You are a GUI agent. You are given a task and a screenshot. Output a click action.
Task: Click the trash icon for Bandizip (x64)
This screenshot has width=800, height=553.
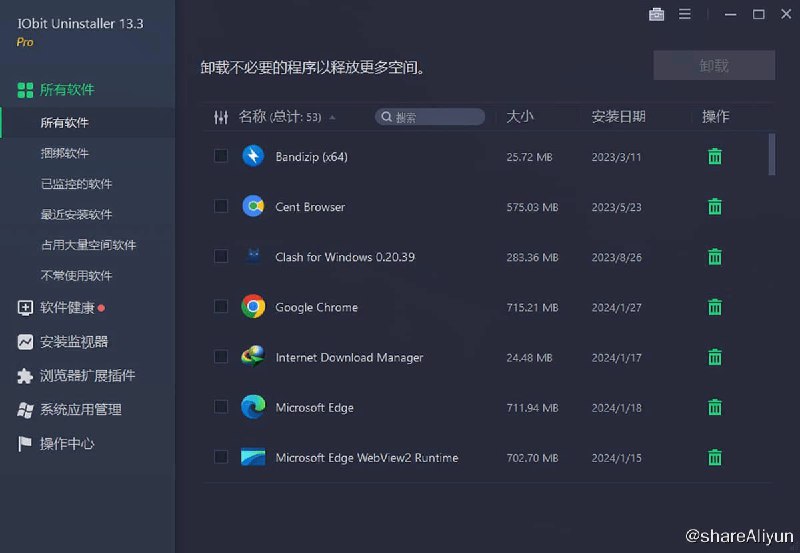point(715,157)
